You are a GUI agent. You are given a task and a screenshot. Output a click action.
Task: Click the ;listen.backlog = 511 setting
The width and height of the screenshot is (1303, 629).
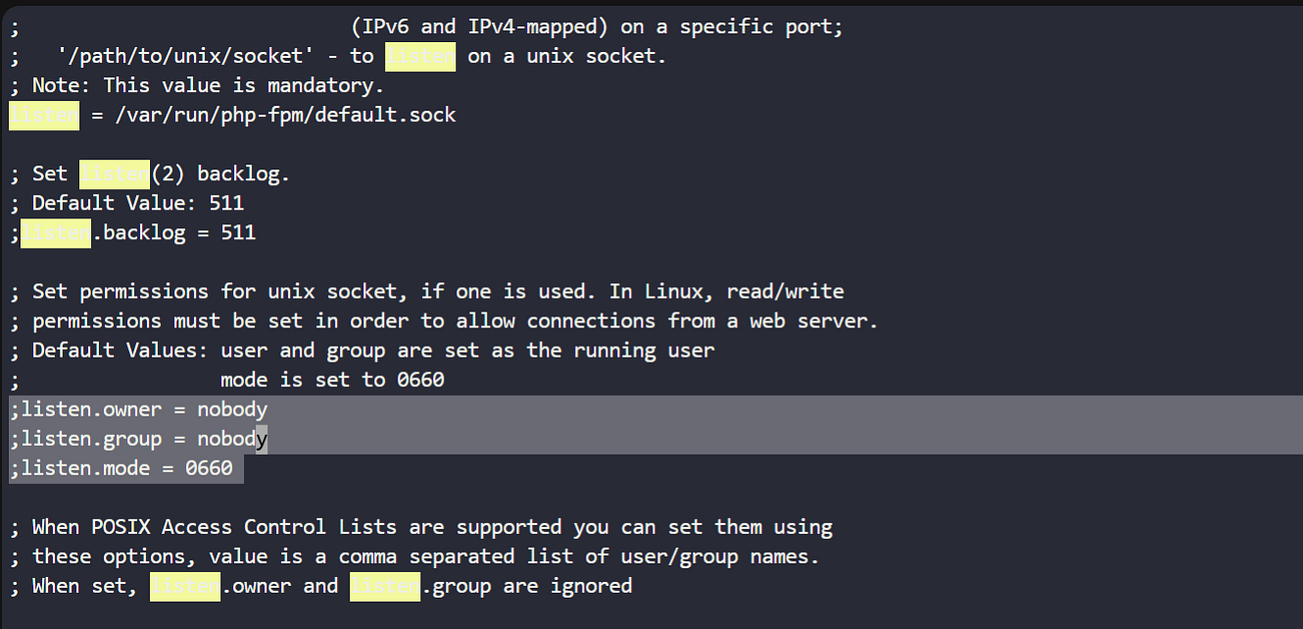coord(133,233)
